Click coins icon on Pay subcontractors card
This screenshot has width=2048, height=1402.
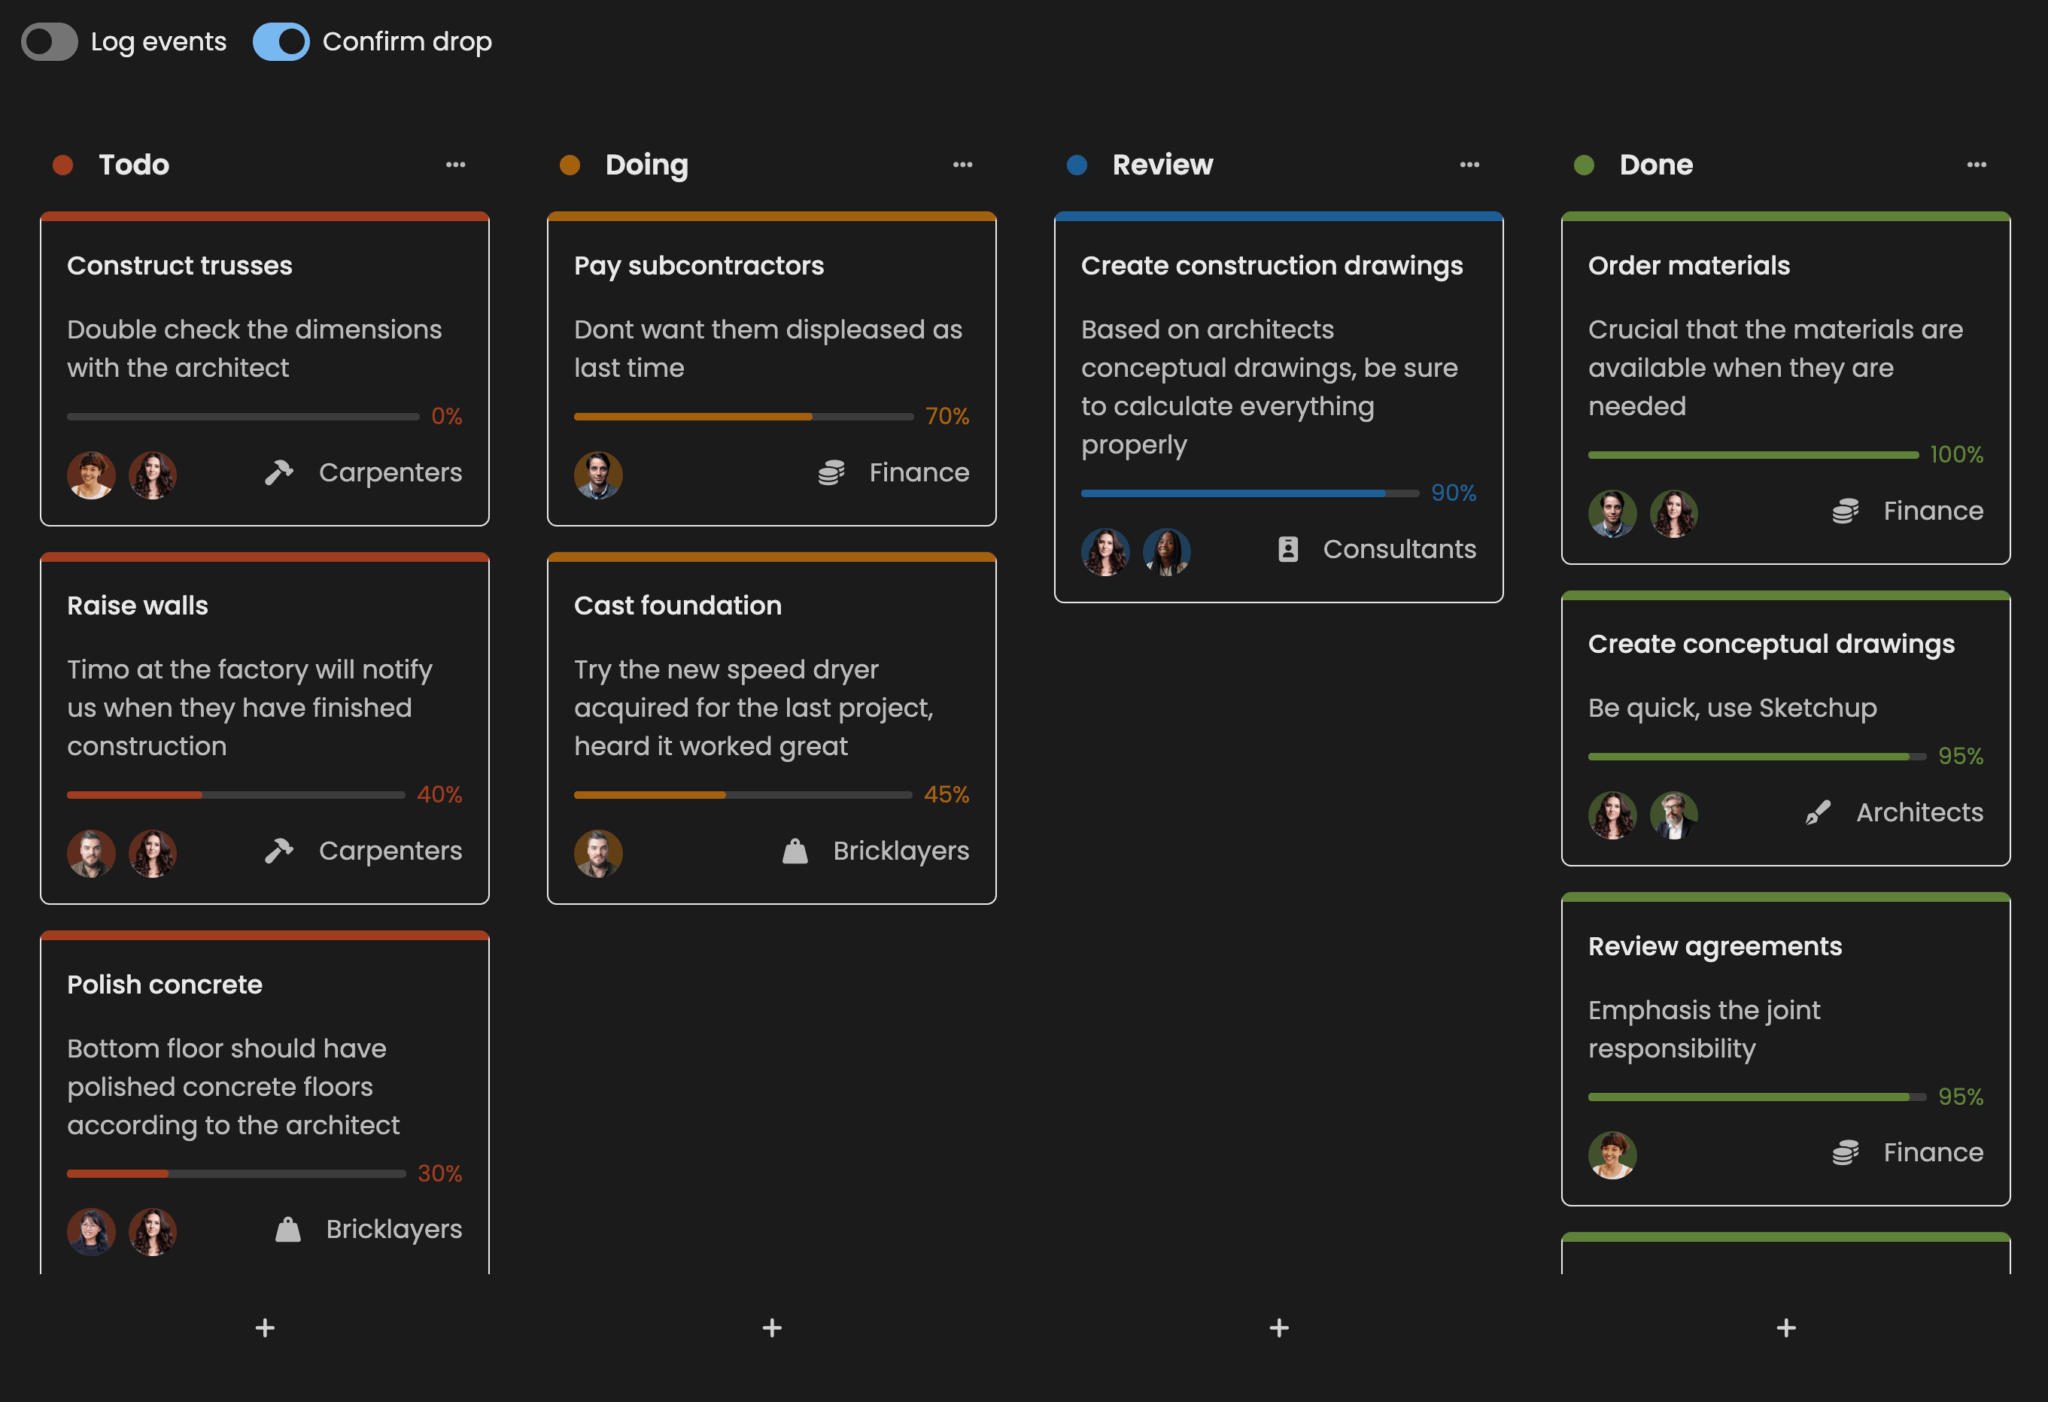[831, 472]
